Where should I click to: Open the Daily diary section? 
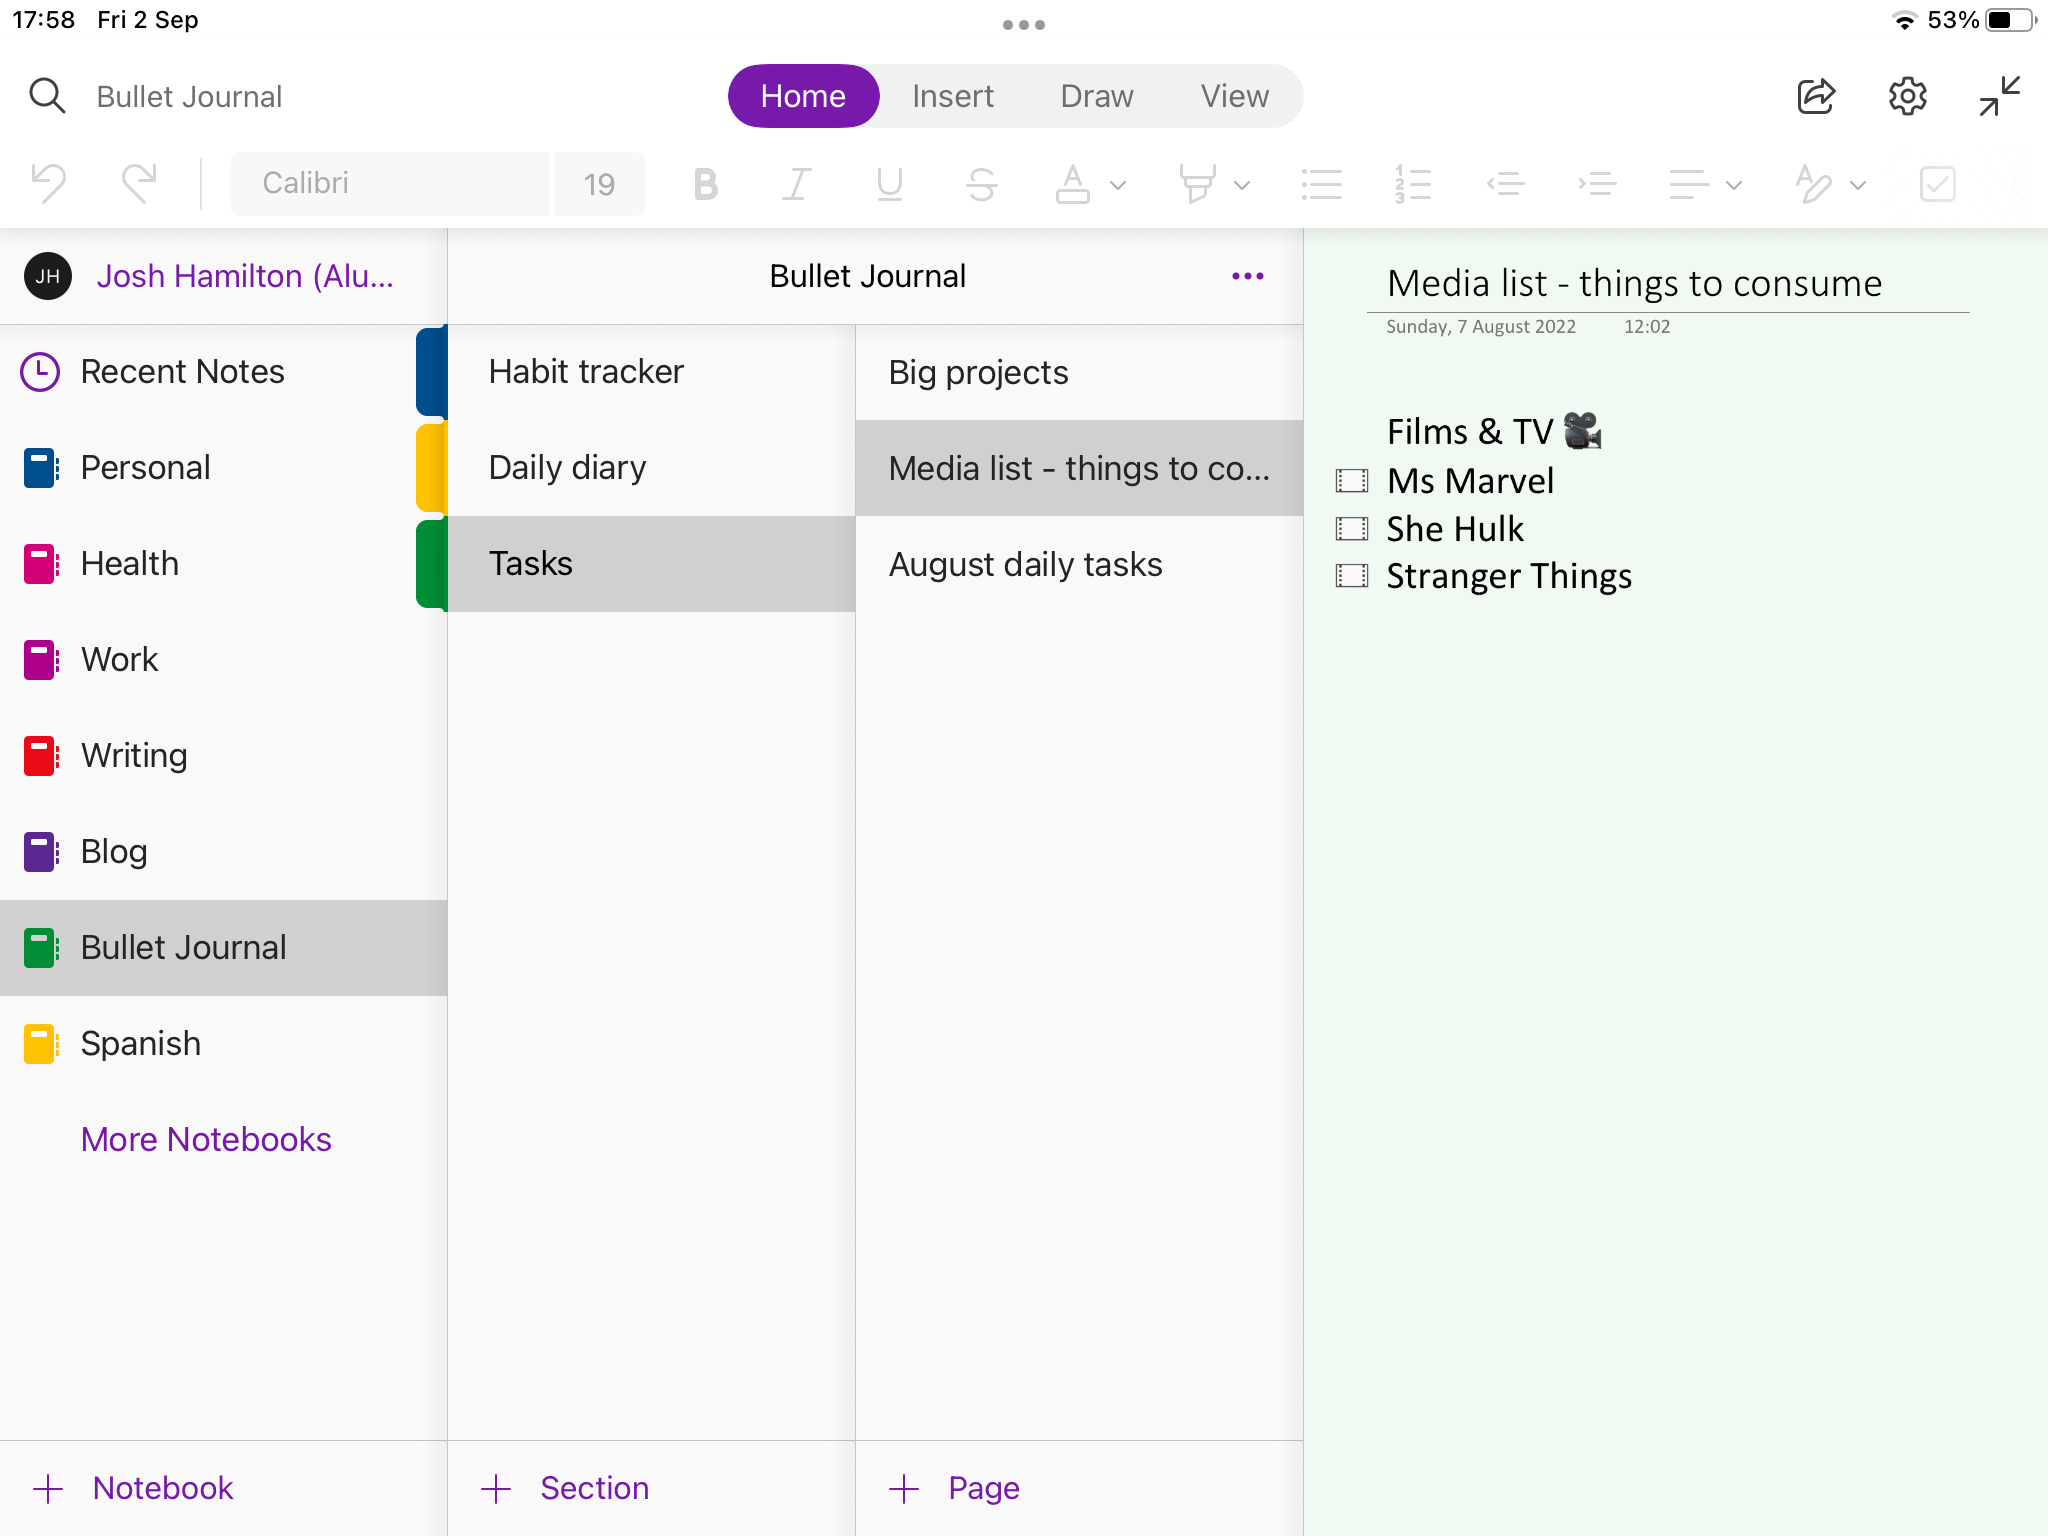coord(651,468)
